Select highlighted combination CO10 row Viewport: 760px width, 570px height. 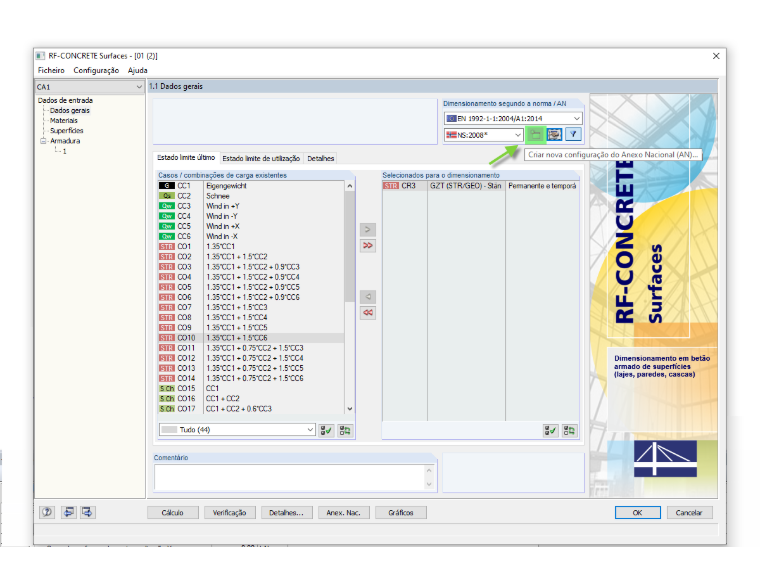pyautogui.click(x=251, y=338)
